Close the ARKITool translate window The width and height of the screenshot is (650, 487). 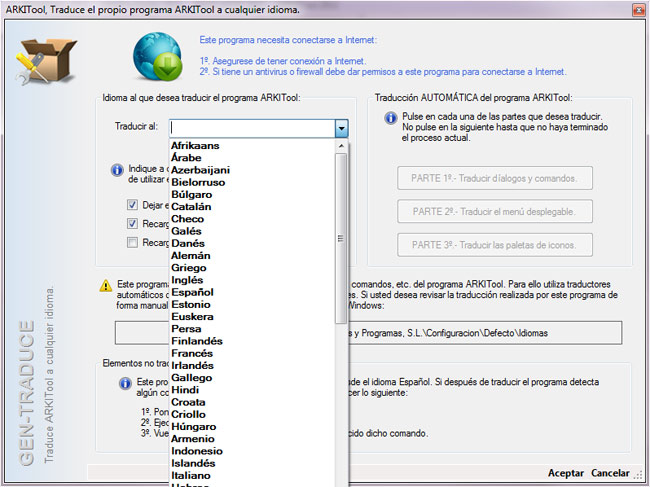coord(638,10)
